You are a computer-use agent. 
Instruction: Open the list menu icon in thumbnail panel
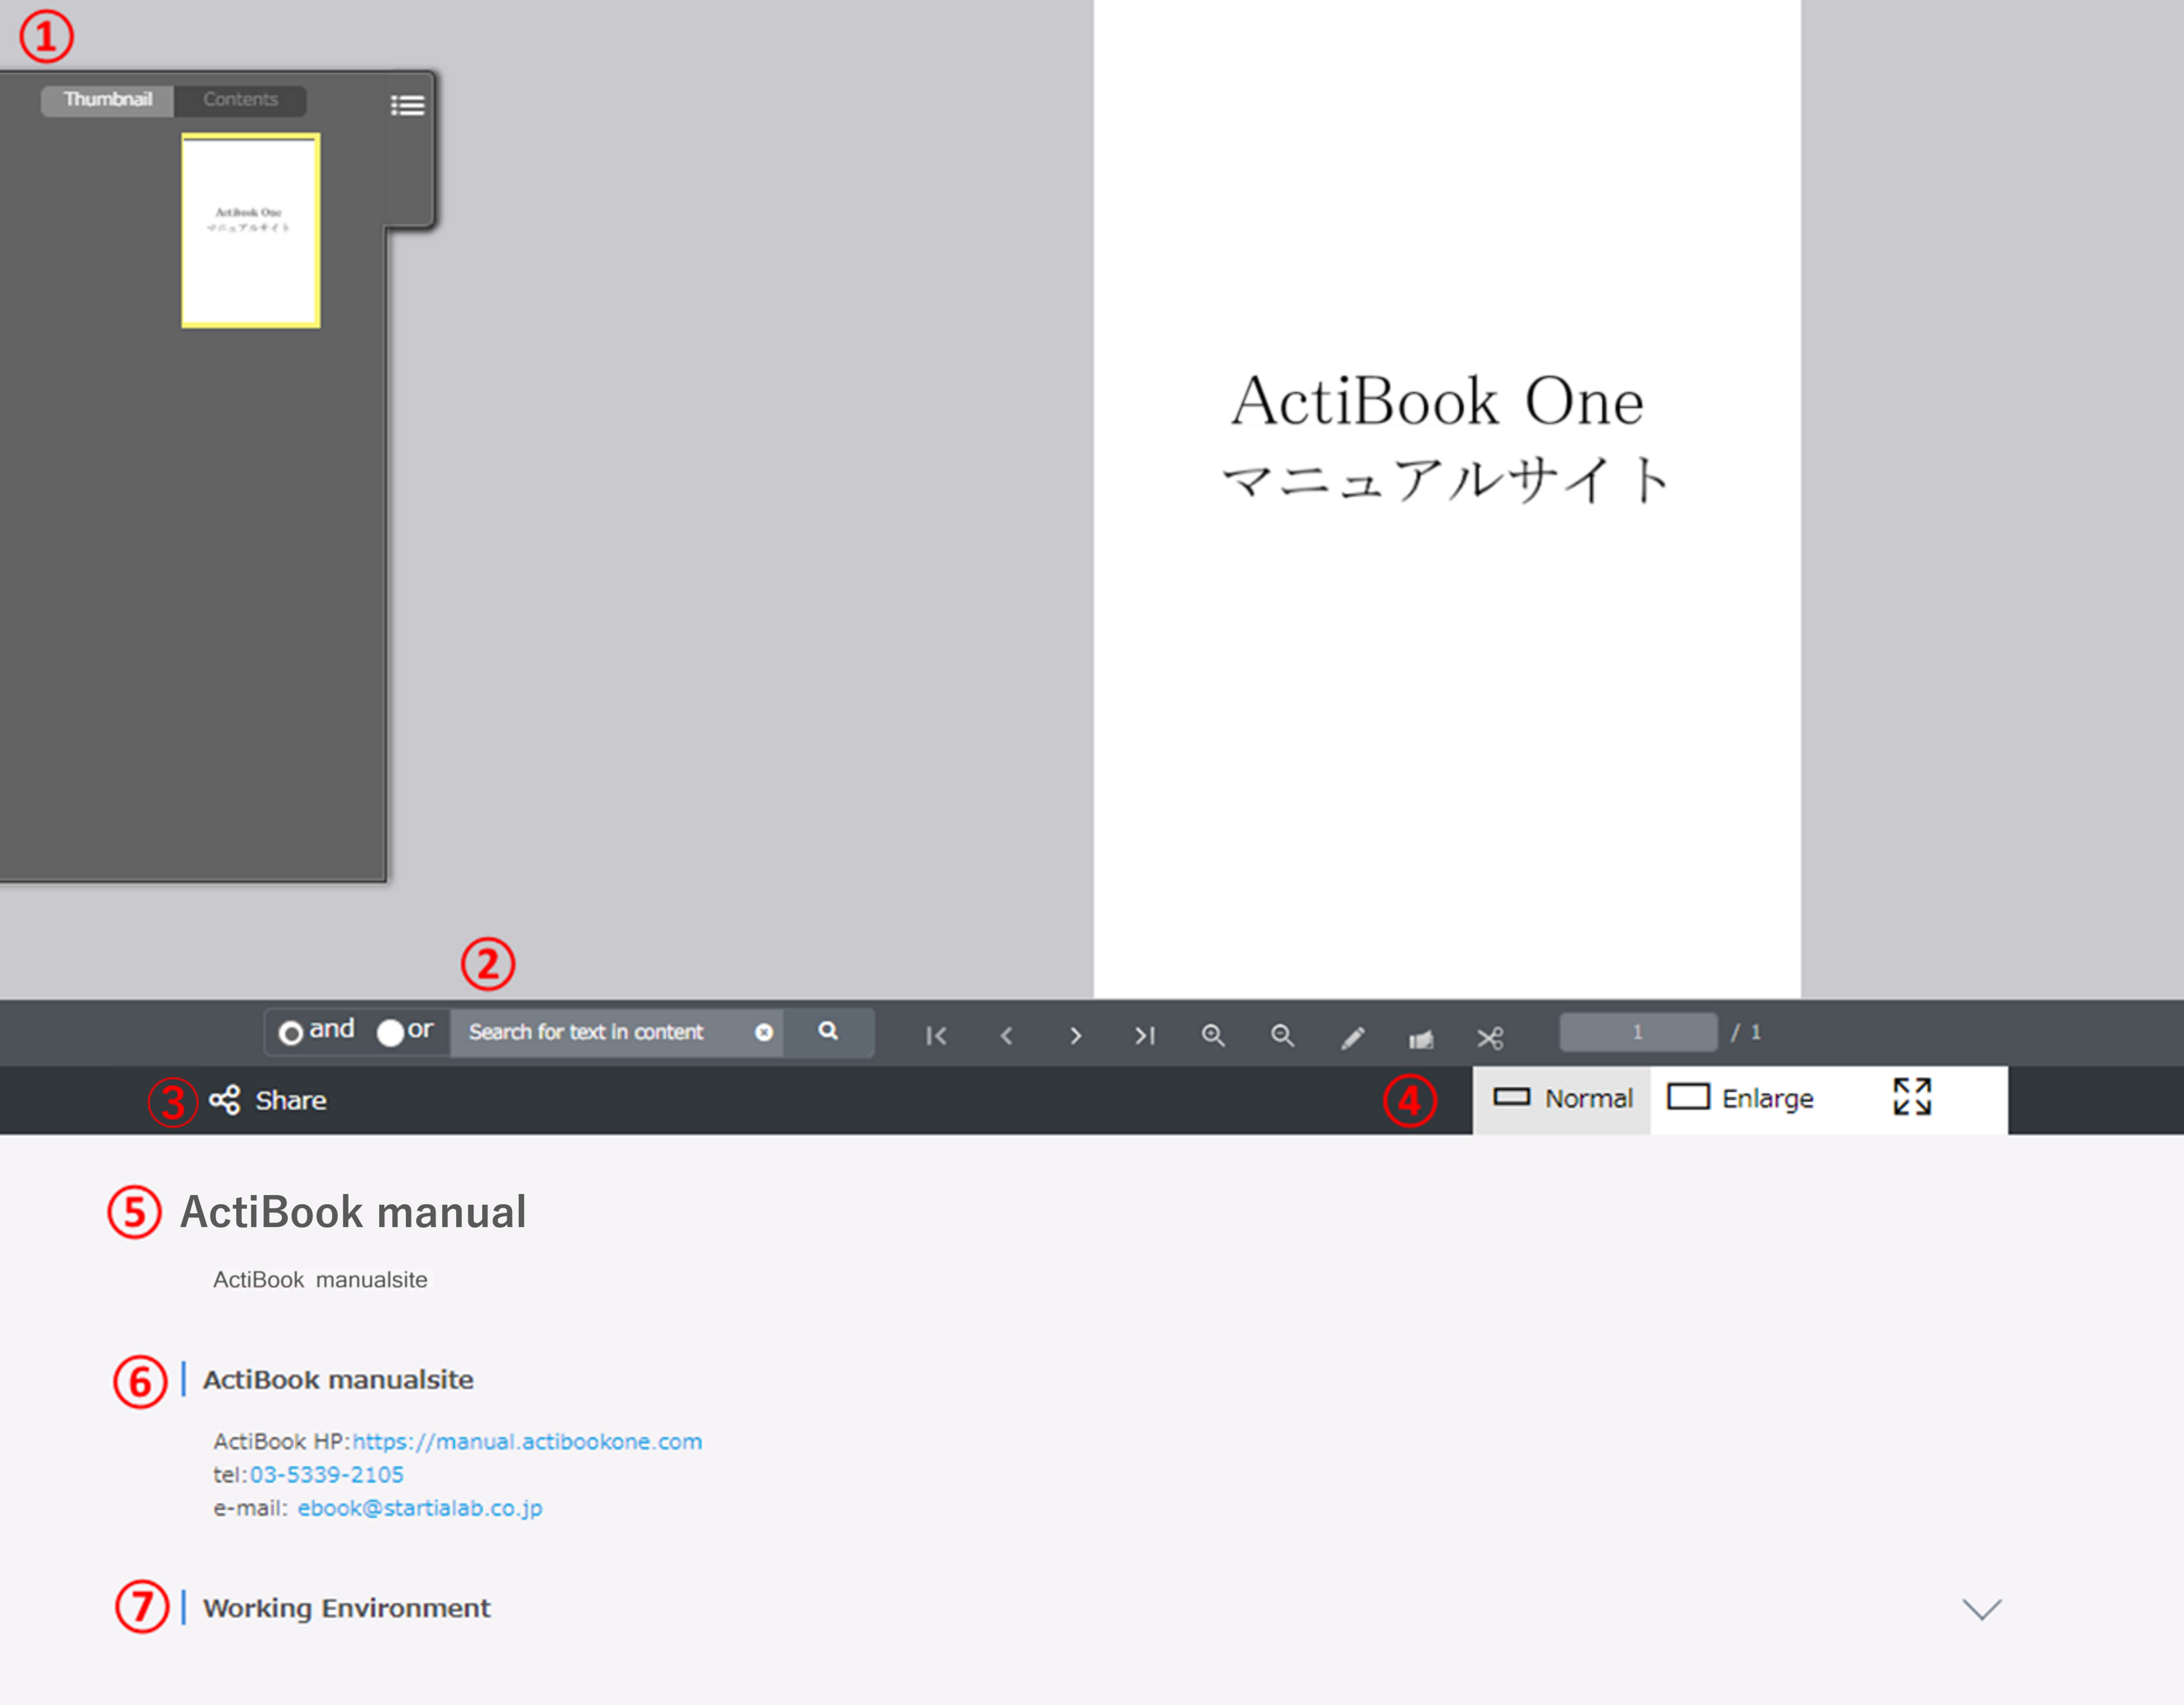[407, 105]
